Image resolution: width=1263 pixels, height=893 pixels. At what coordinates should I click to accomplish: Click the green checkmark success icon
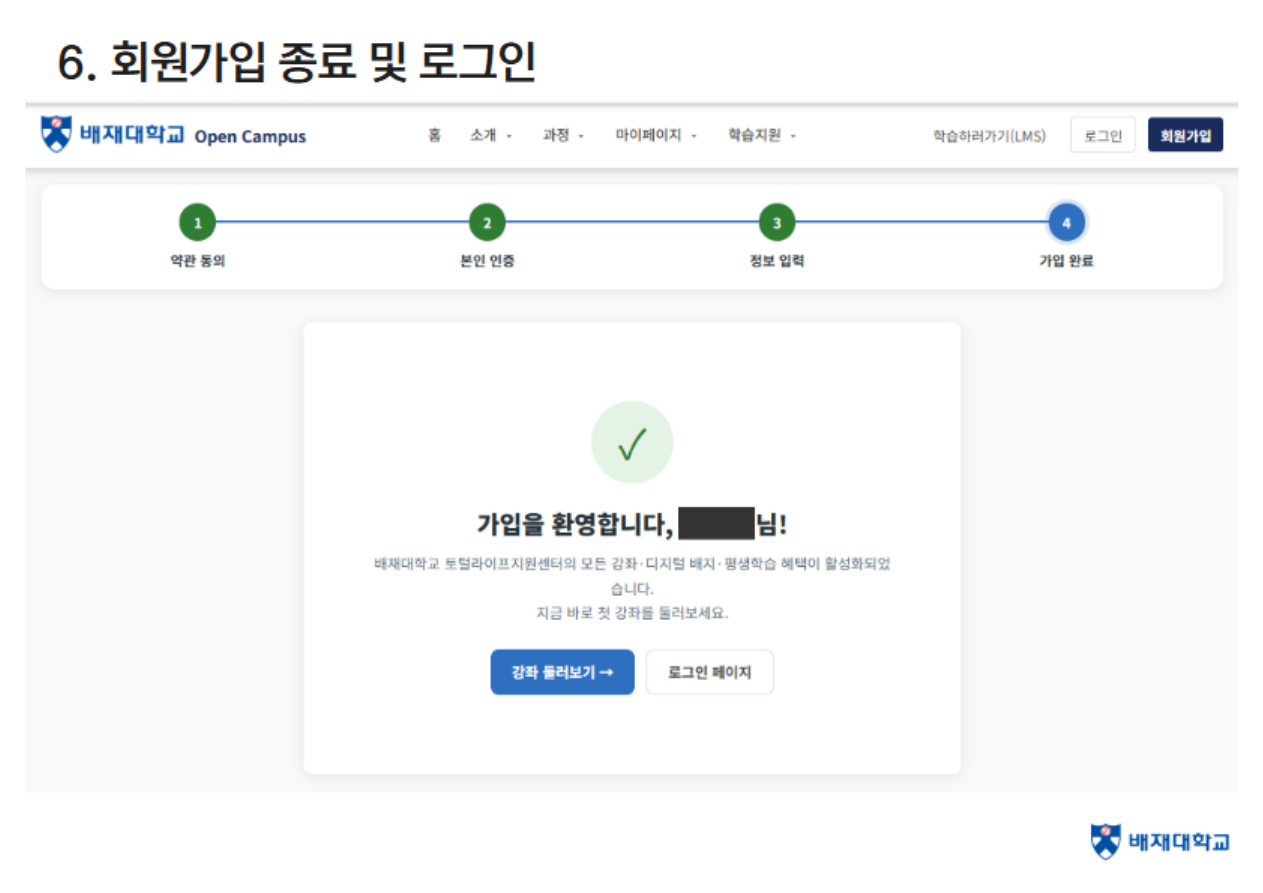click(632, 442)
